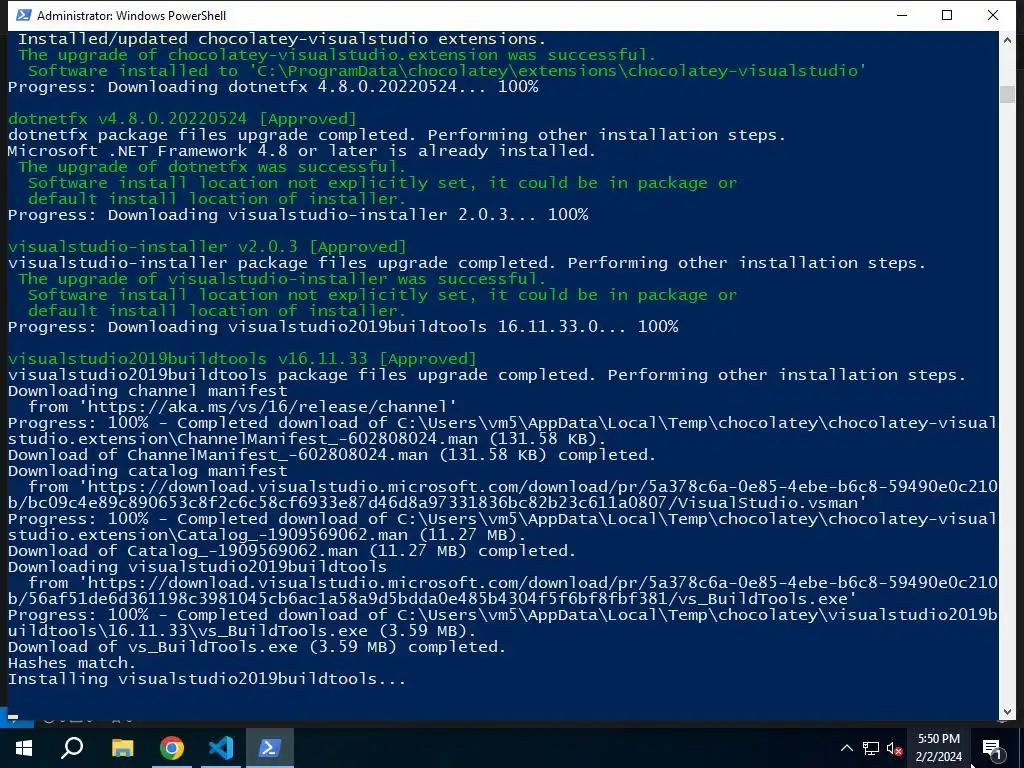Click the PowerShell vertical scrollbar thumb
1024x768 pixels.
[1006, 93]
